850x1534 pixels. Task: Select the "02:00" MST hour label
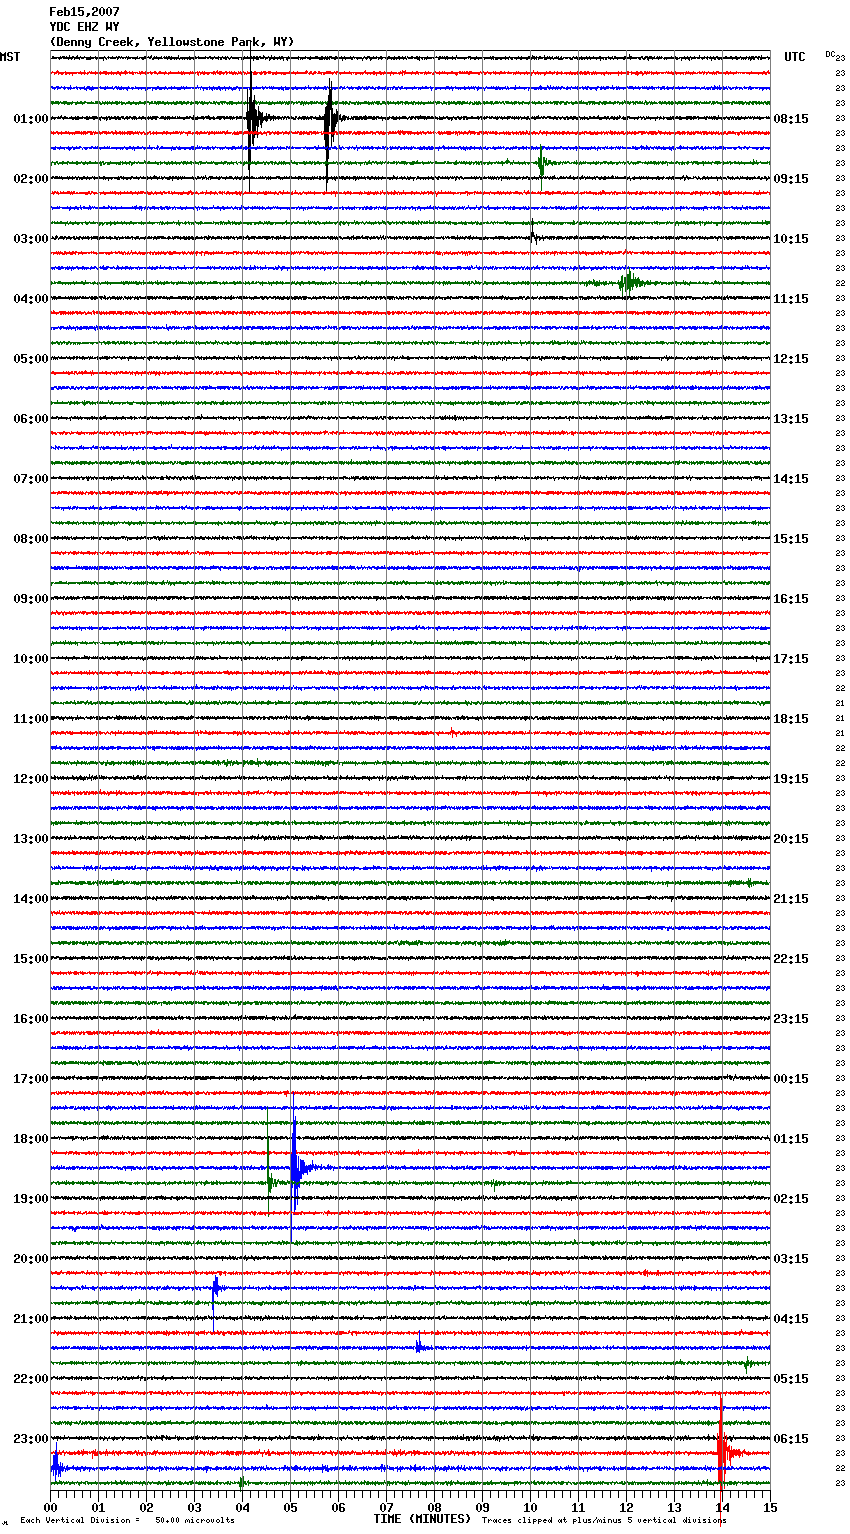pos(31,179)
